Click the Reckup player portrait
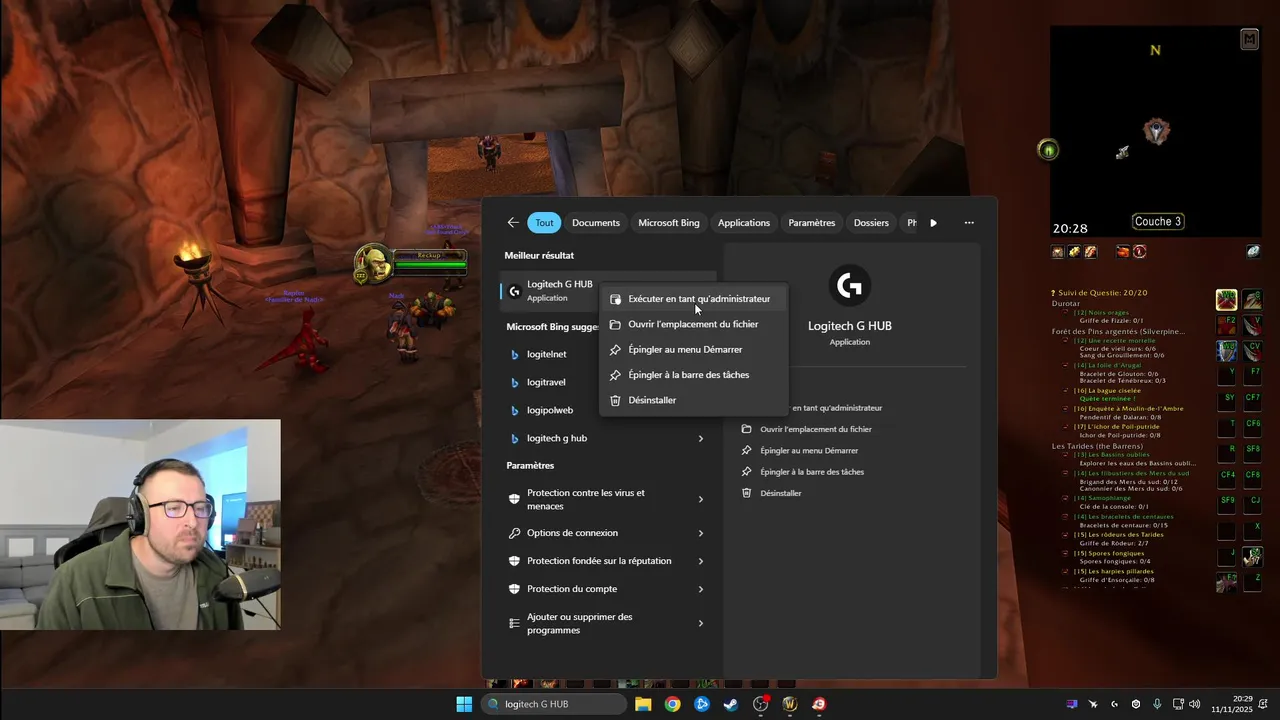Viewport: 1280px width, 720px height. click(373, 264)
